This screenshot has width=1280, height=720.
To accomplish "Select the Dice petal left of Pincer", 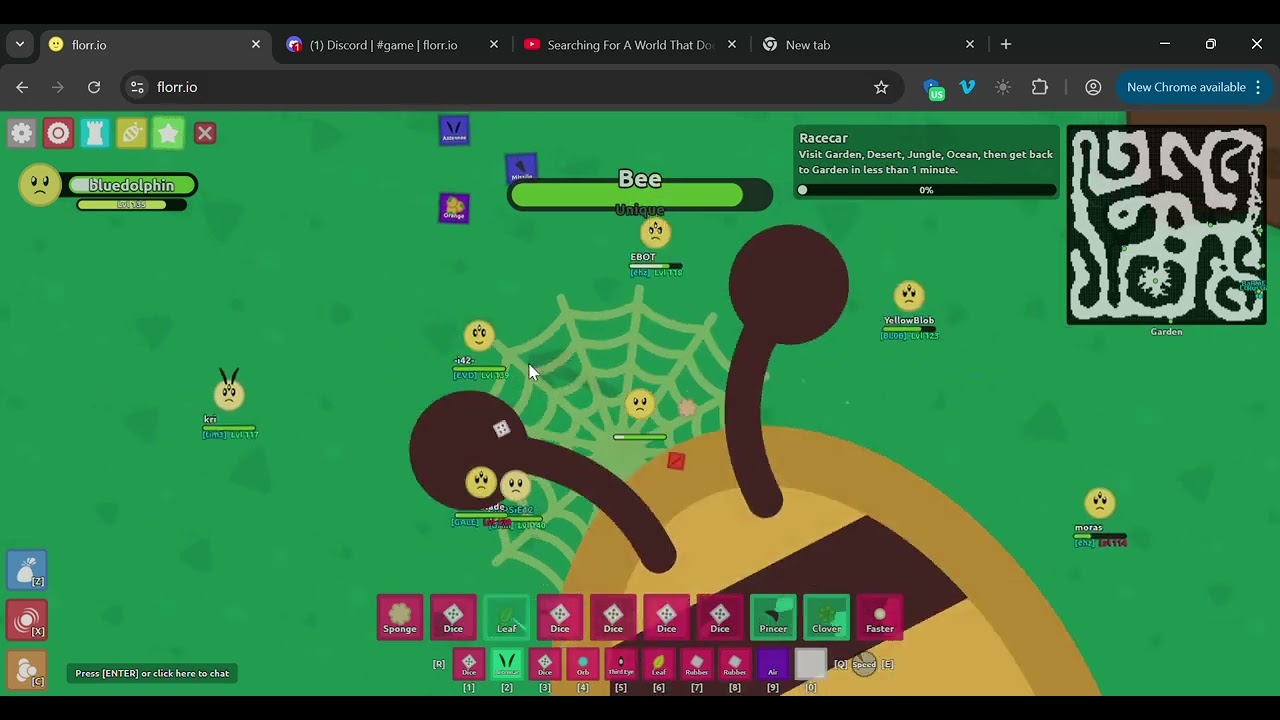I will [720, 616].
